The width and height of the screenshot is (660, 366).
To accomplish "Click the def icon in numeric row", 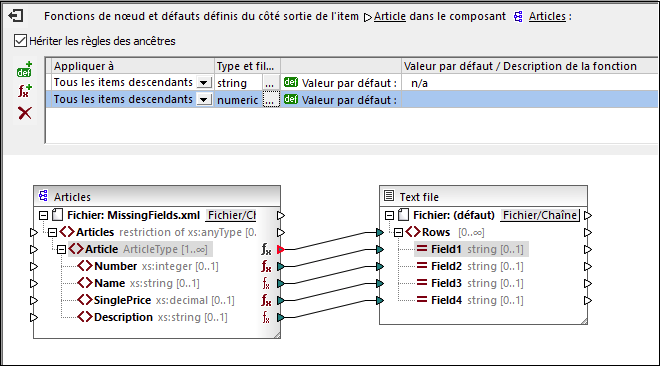I will (x=291, y=99).
